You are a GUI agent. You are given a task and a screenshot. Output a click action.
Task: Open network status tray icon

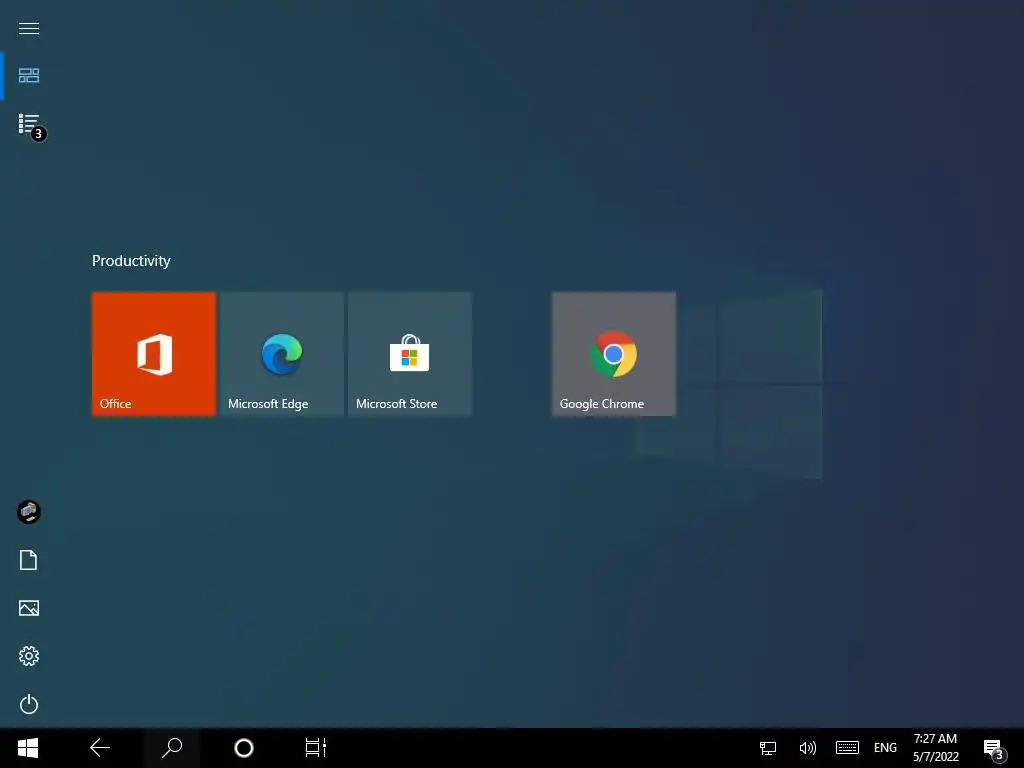(768, 748)
